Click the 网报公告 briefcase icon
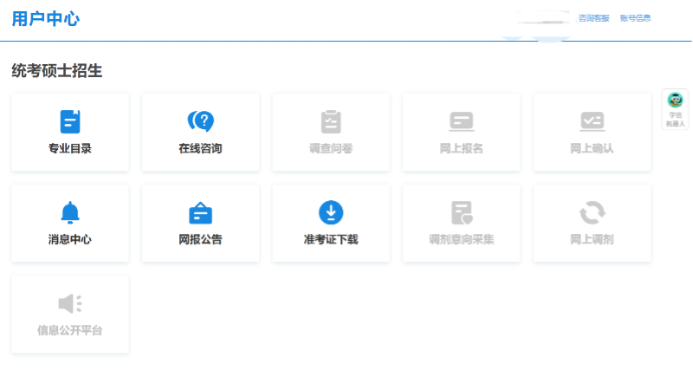This screenshot has height=385, width=693. tap(201, 213)
